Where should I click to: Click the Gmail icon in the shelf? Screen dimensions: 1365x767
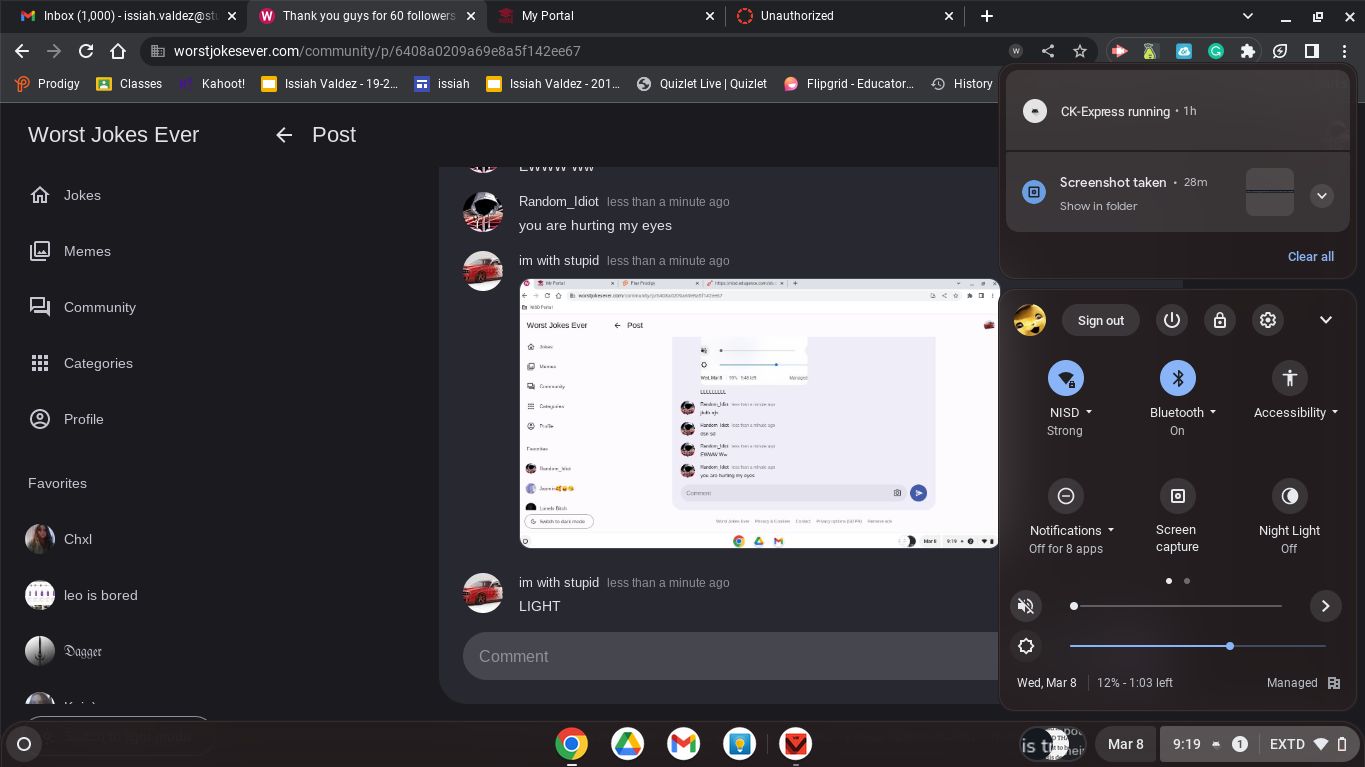coord(684,744)
